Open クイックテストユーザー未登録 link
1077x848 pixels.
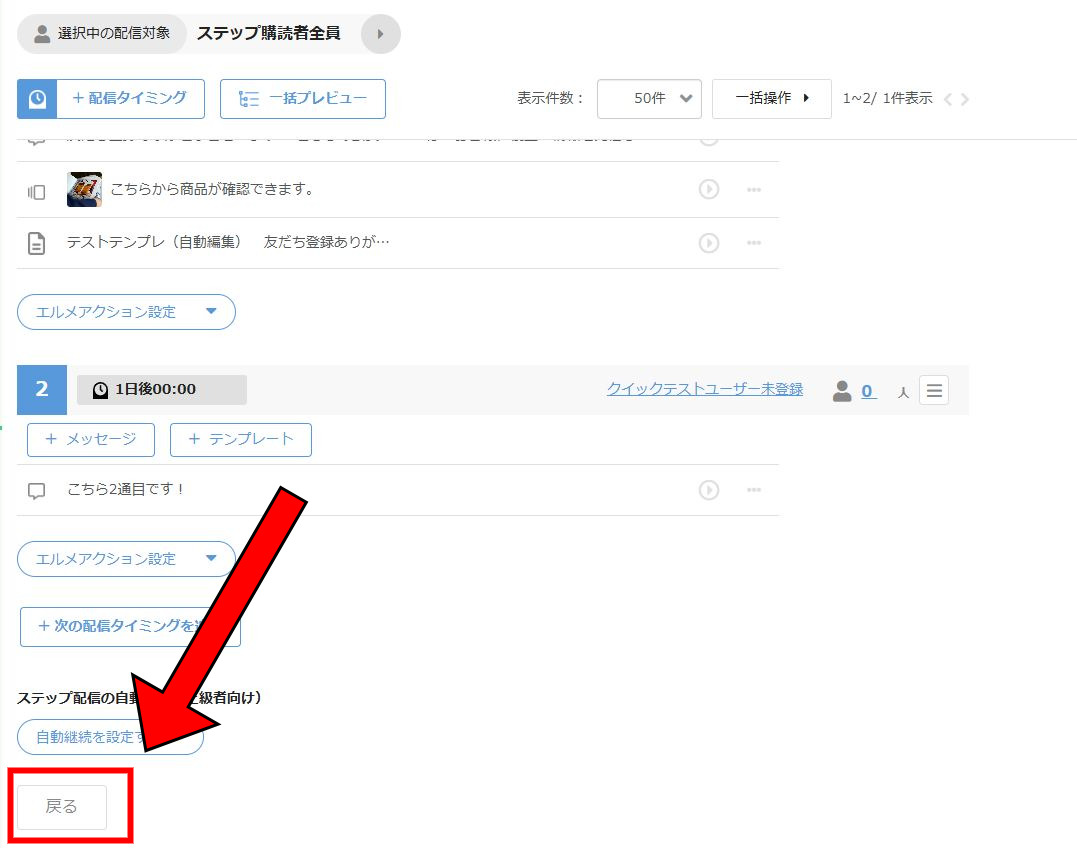pyautogui.click(x=704, y=389)
